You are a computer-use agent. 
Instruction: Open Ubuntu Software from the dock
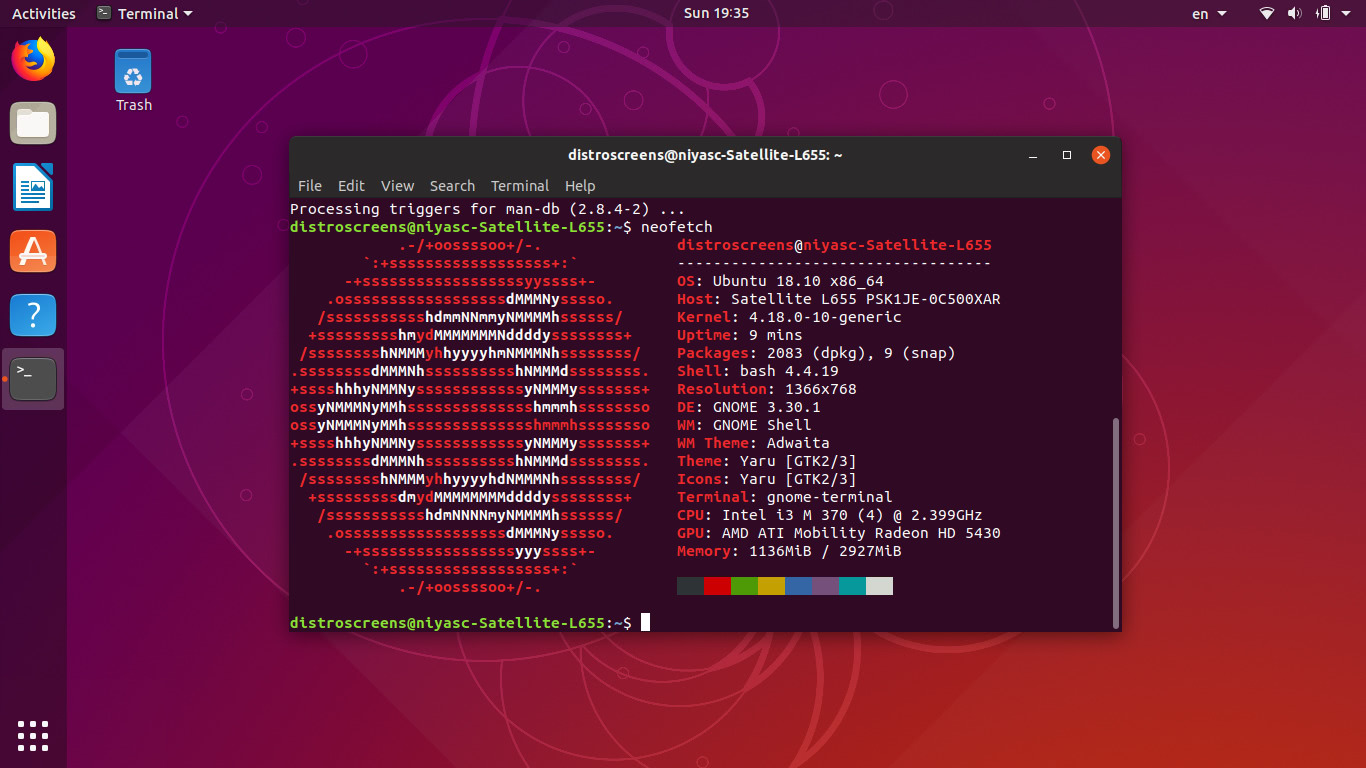pyautogui.click(x=33, y=251)
